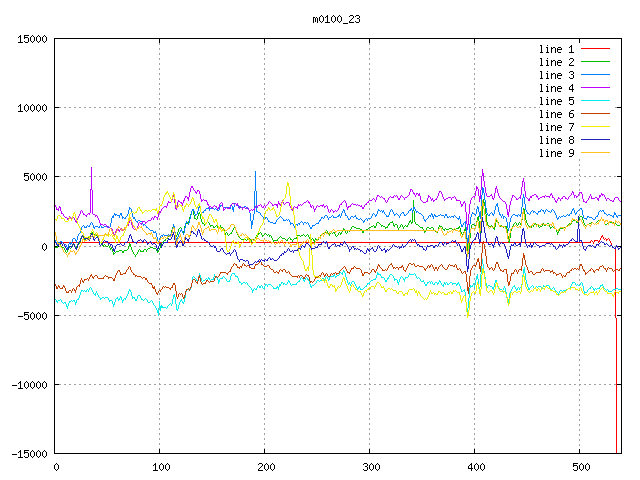Select the 'line 2' legend label
The height and width of the screenshot is (480, 640).
click(x=556, y=62)
